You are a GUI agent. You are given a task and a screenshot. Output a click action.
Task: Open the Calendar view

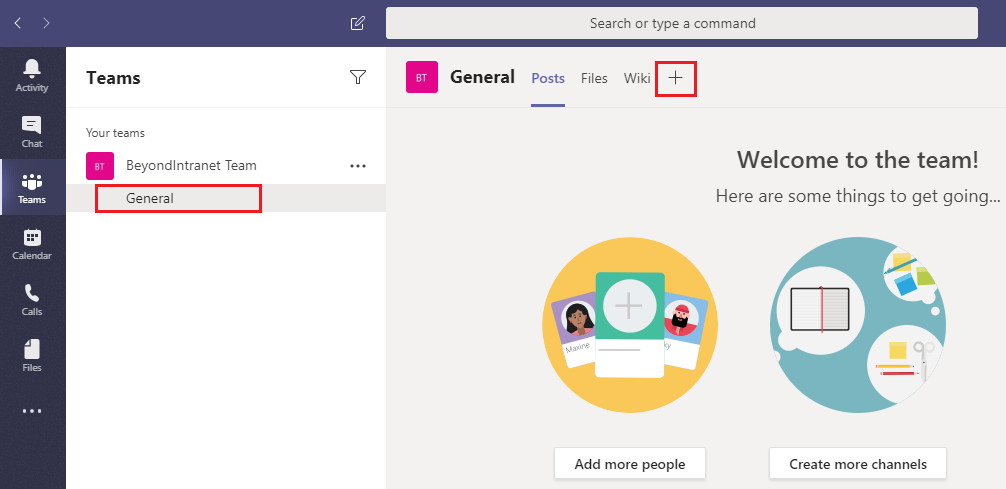[x=32, y=244]
